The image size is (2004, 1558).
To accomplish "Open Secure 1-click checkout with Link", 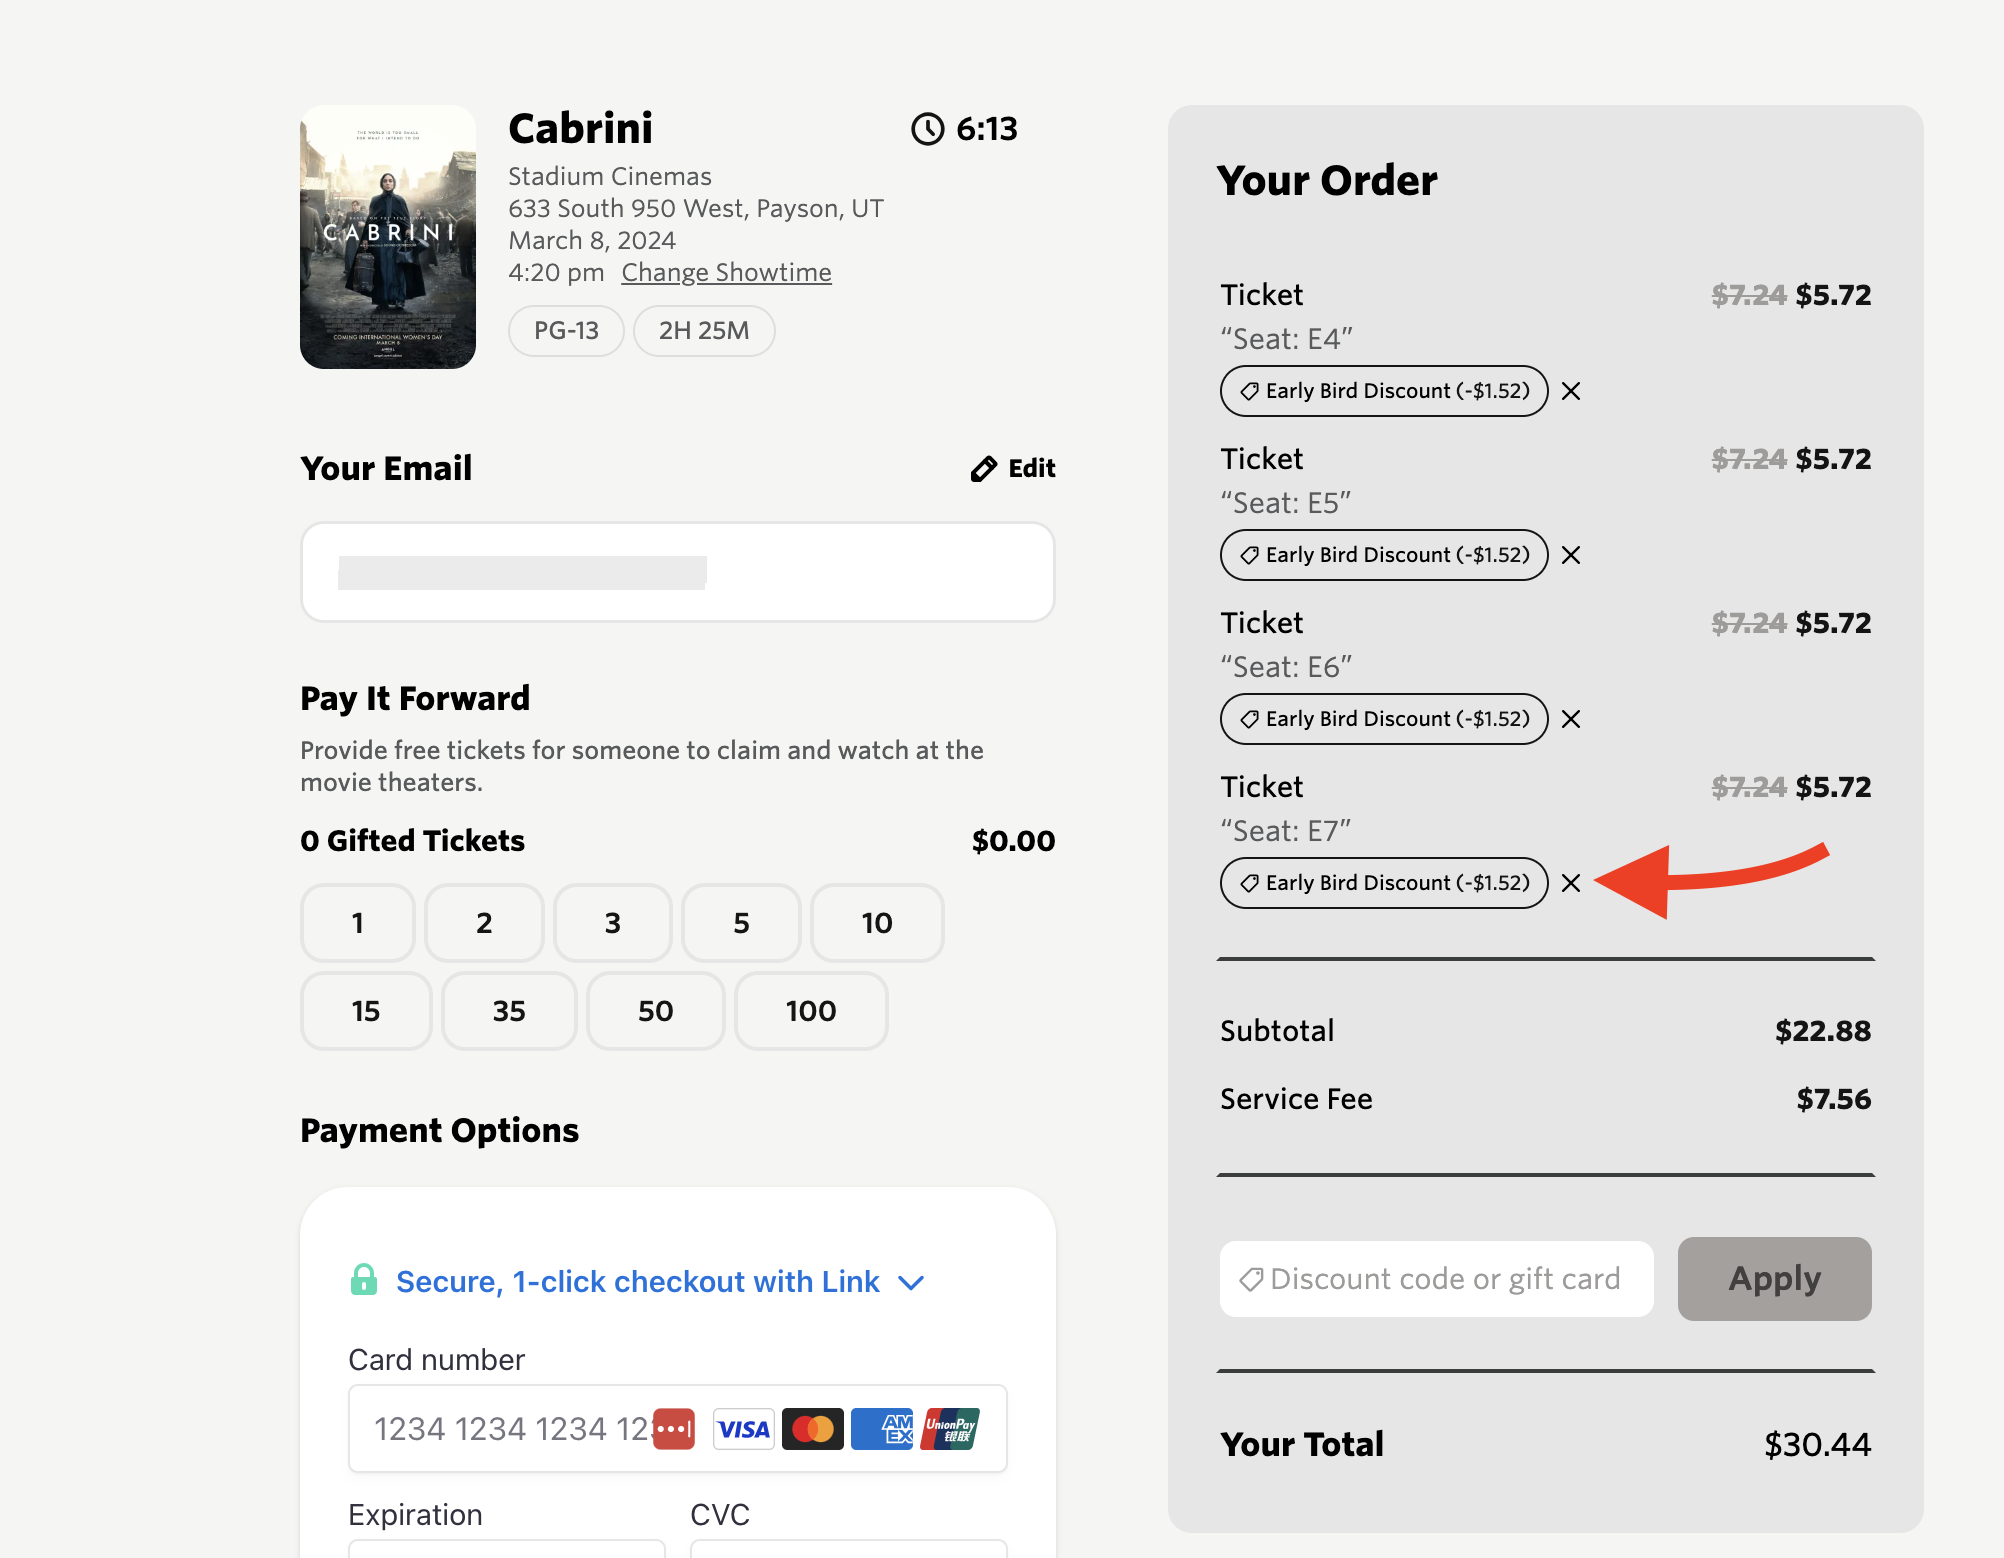I will 637,1282.
